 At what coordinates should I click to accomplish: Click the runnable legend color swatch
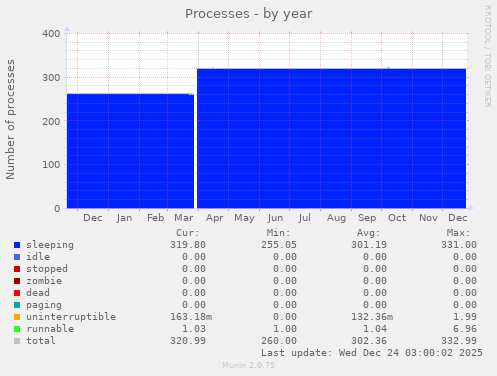(x=17, y=329)
